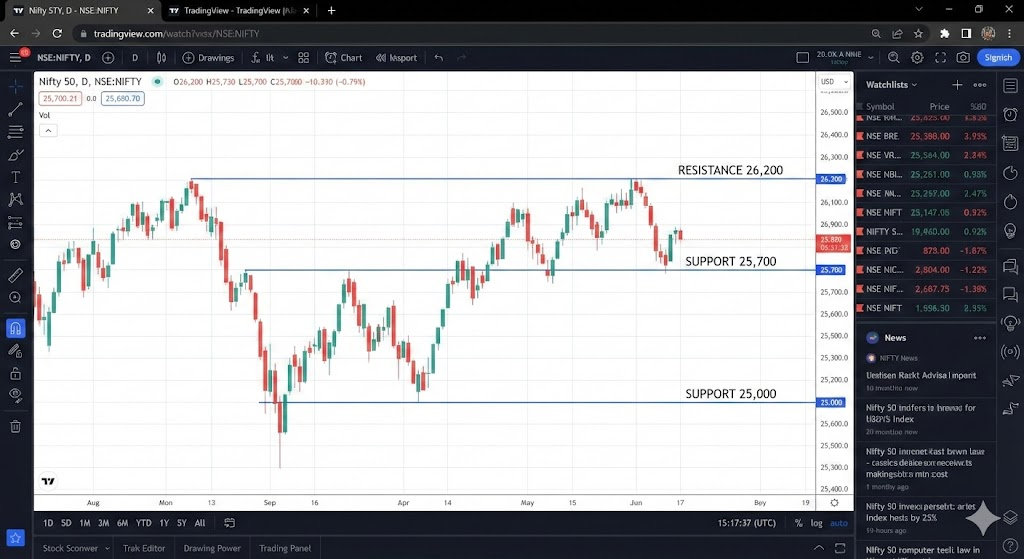Open the alerts clock icon in right sidebar
This screenshot has width=1024, height=559.
(x=1010, y=115)
